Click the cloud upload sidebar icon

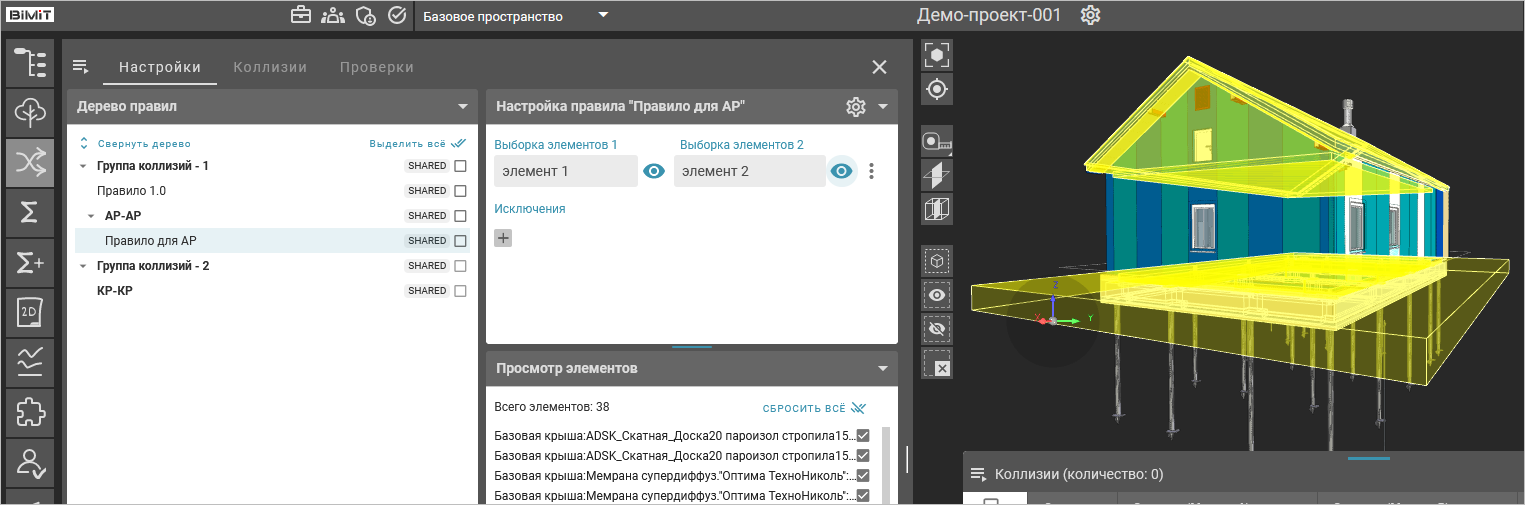click(30, 113)
